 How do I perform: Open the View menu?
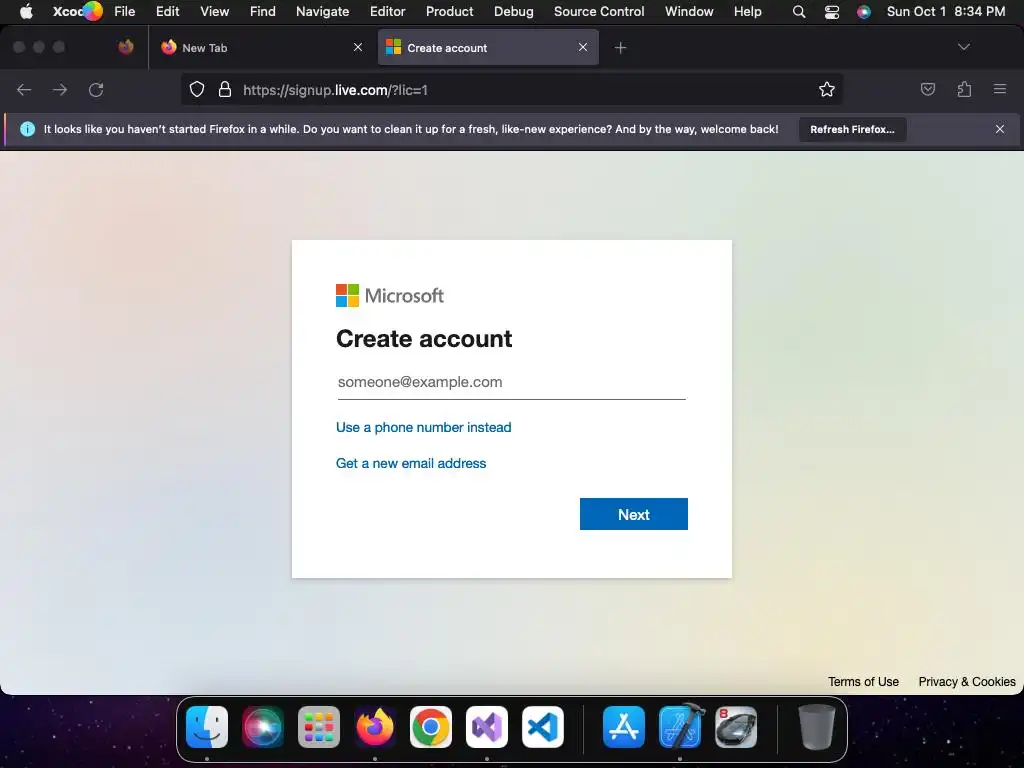tap(214, 11)
